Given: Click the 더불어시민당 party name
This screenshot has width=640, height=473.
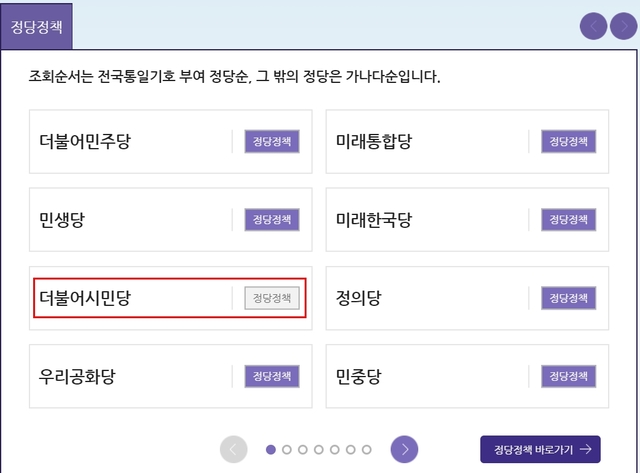Looking at the screenshot, I should point(85,298).
